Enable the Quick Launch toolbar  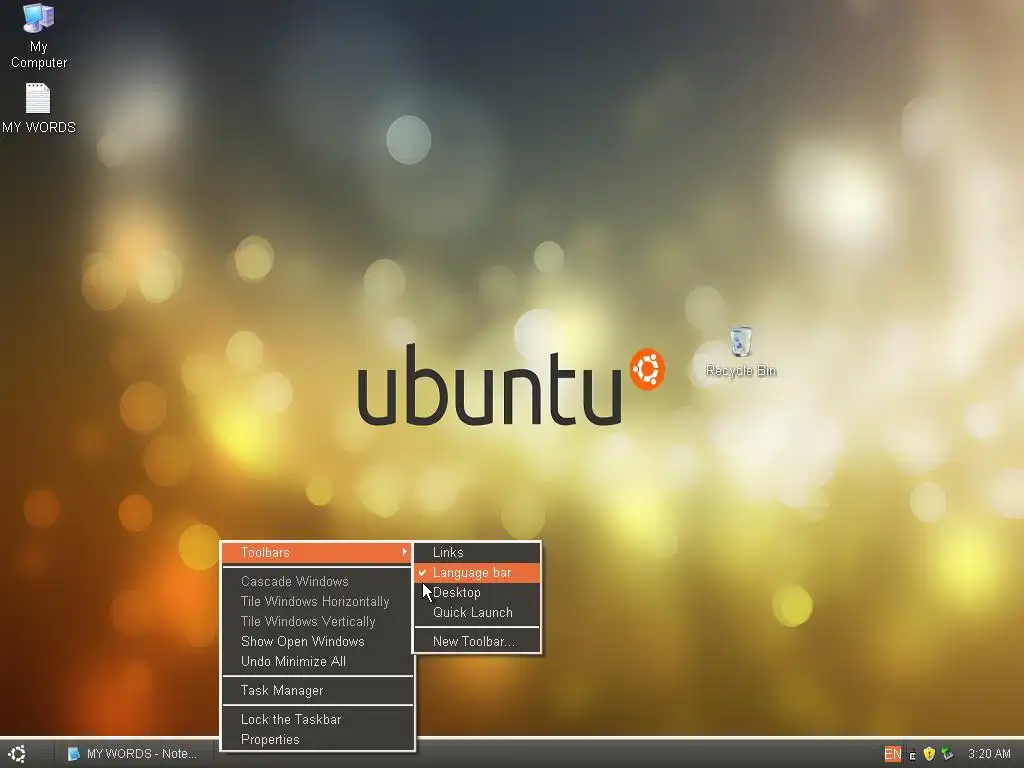(477, 613)
